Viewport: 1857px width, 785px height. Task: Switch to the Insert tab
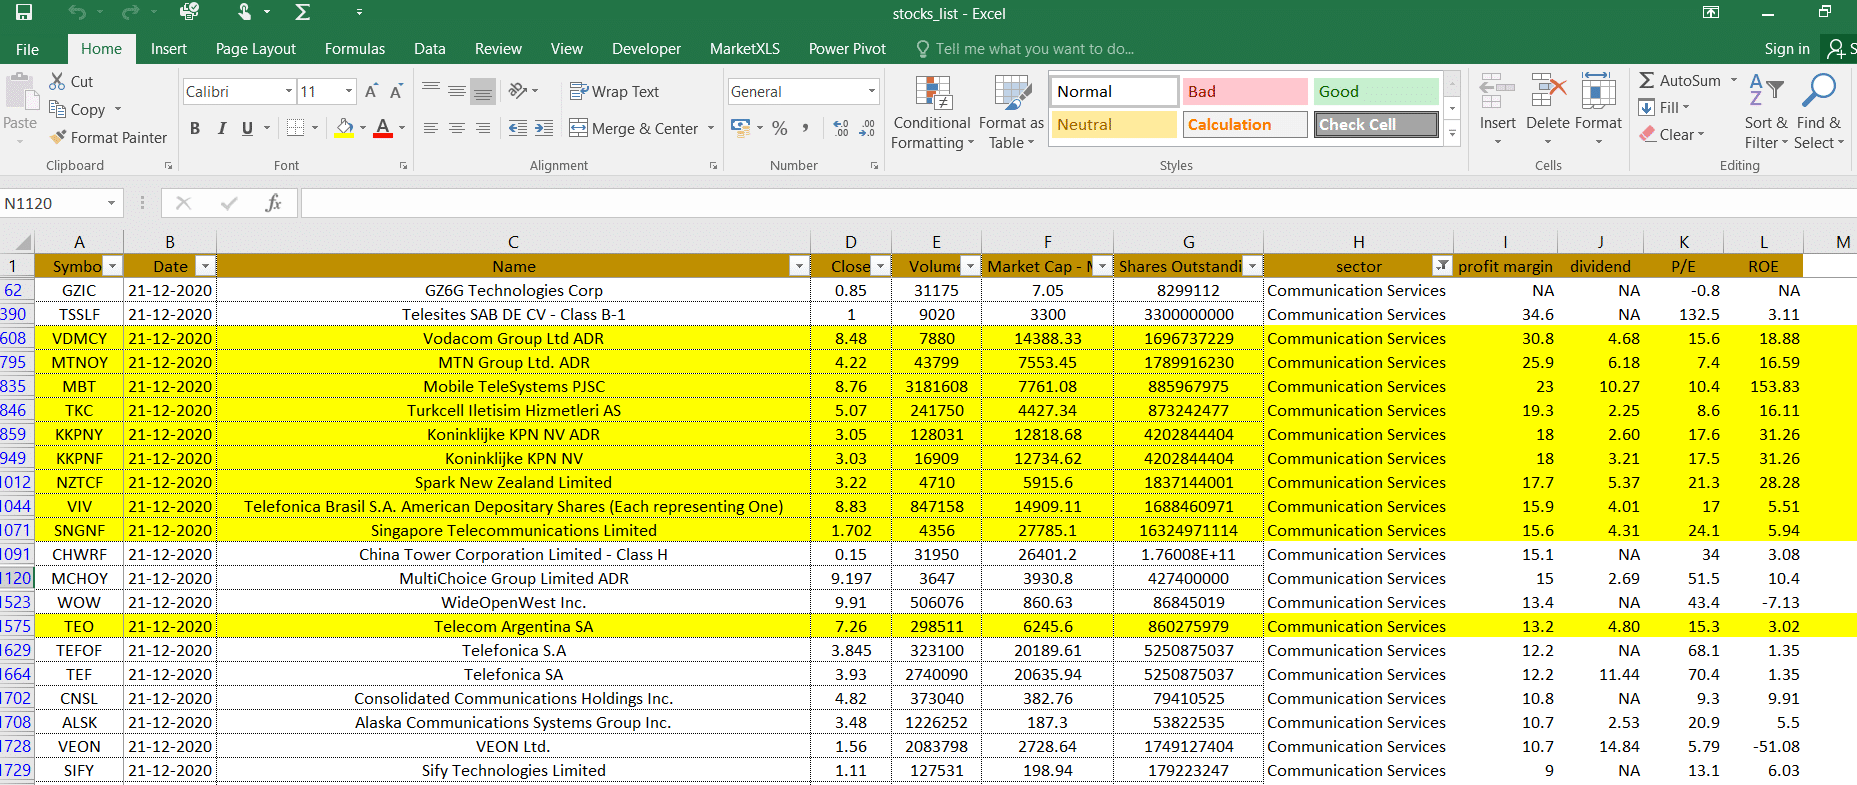[x=169, y=49]
